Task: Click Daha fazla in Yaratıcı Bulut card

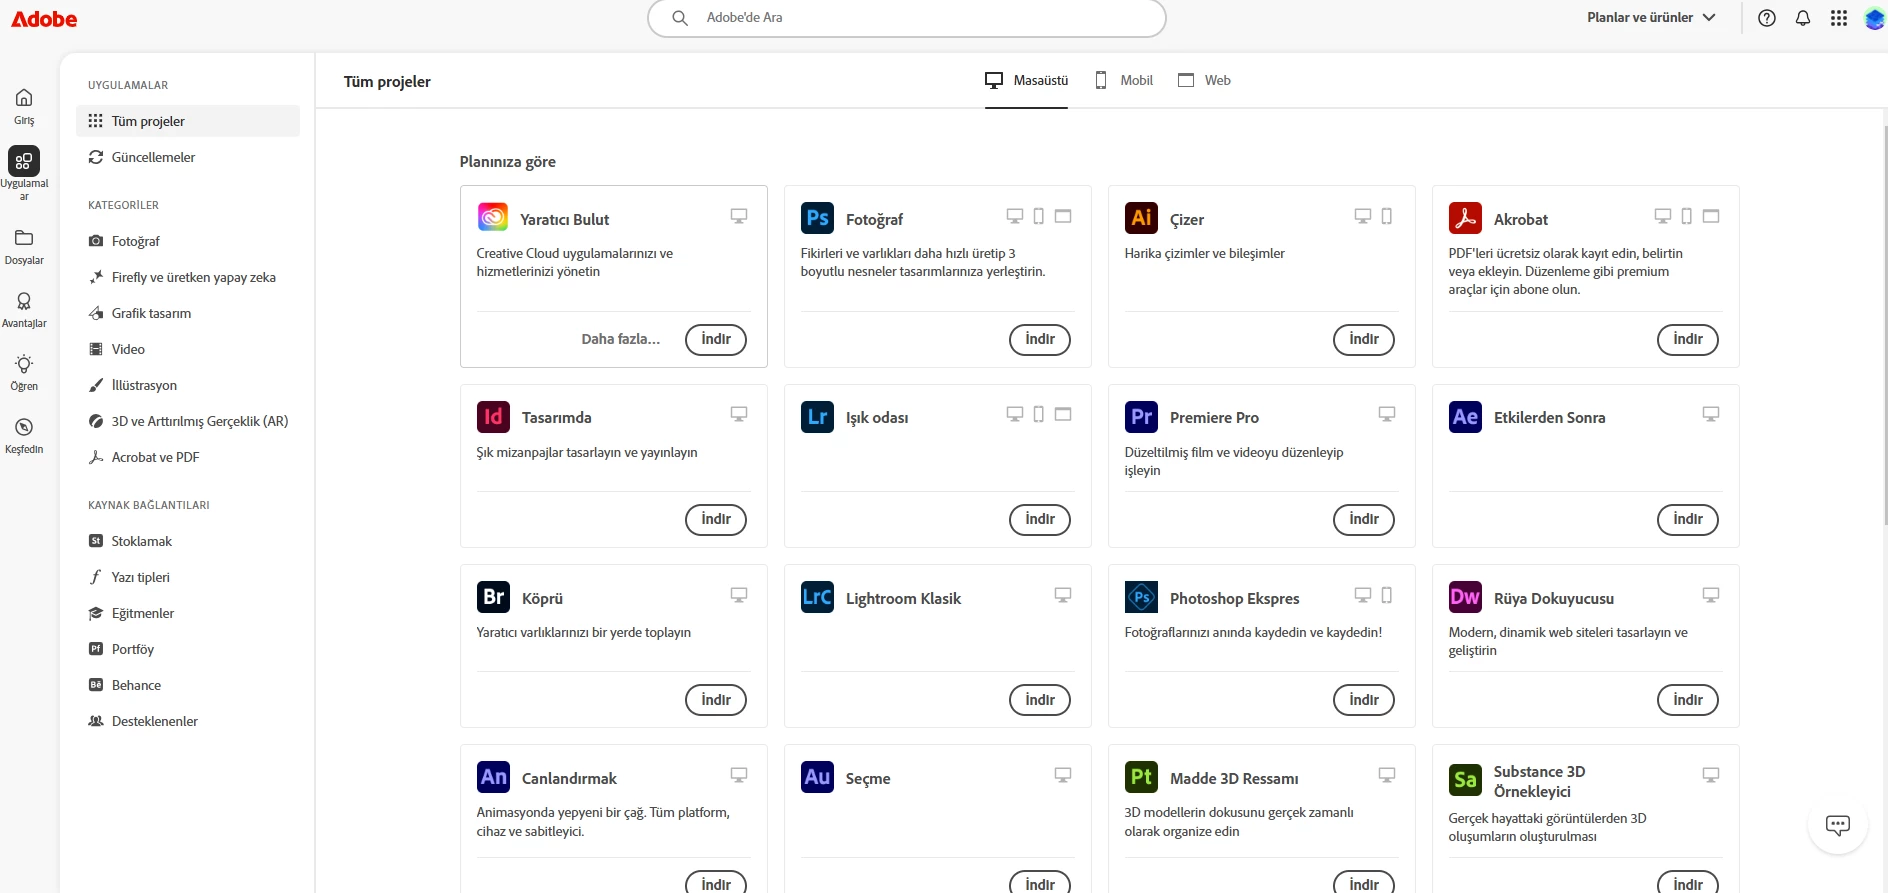Action: pos(620,339)
